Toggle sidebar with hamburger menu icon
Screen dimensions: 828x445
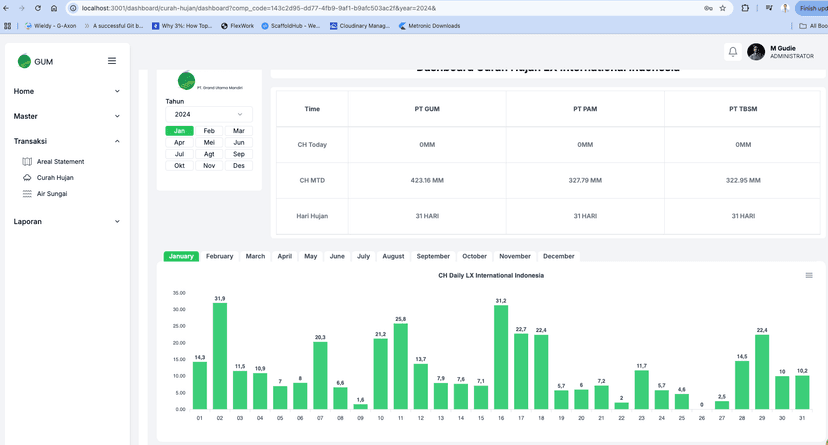[112, 61]
